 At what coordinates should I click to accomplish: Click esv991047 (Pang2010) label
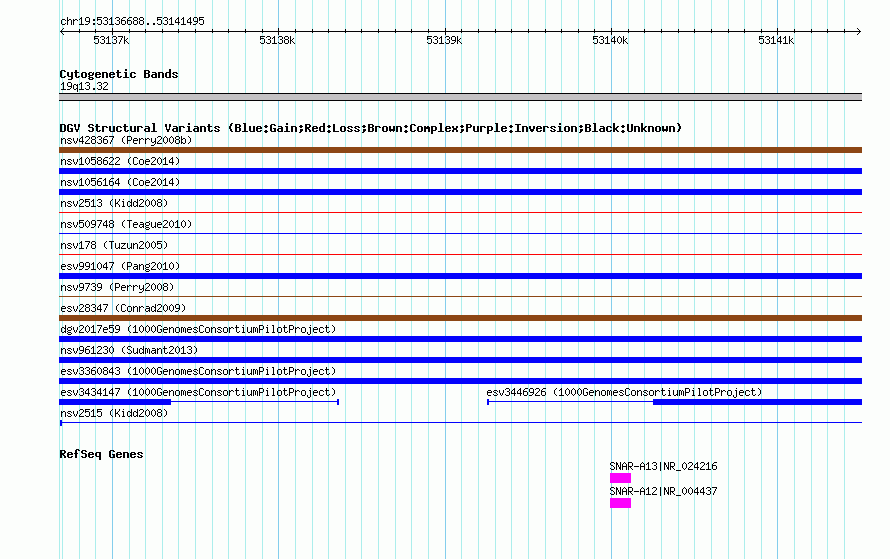tap(120, 266)
